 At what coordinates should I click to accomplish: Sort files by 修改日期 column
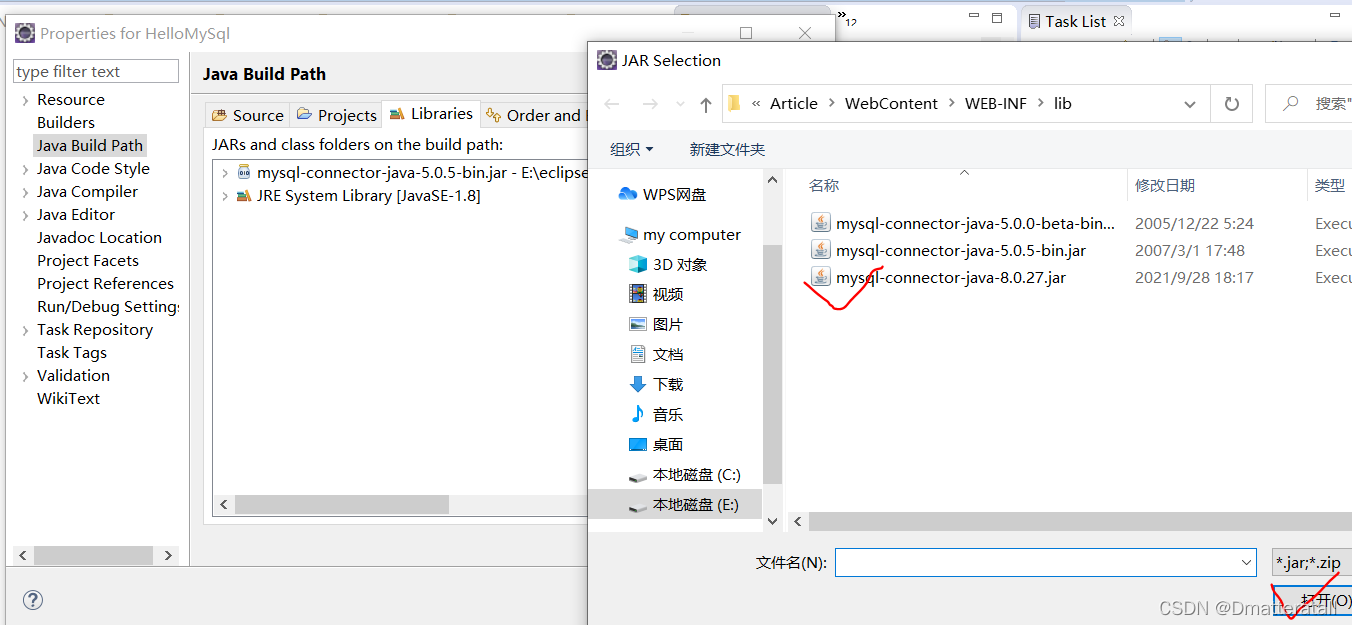click(x=1164, y=185)
